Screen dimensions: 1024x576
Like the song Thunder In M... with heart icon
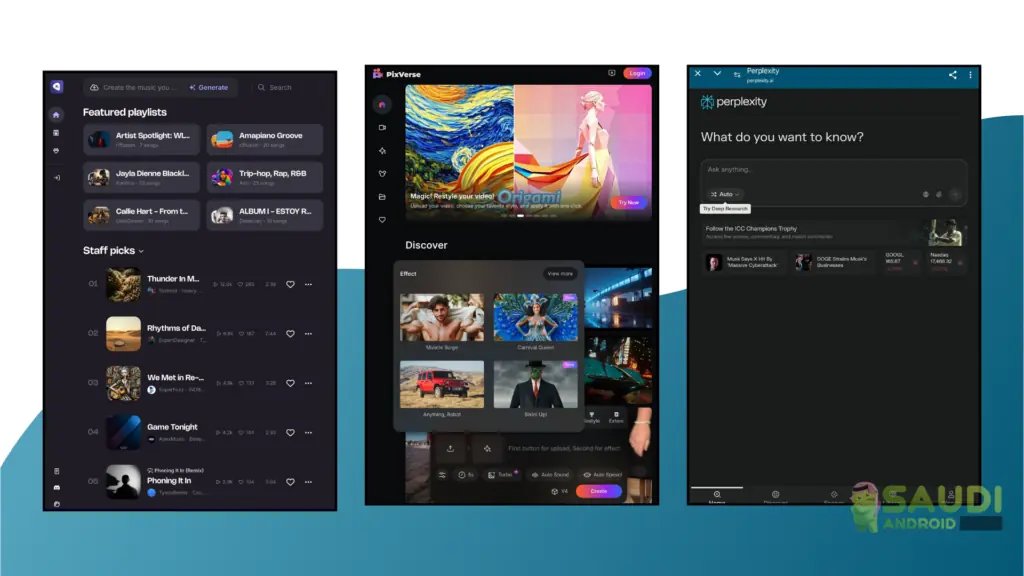point(291,284)
